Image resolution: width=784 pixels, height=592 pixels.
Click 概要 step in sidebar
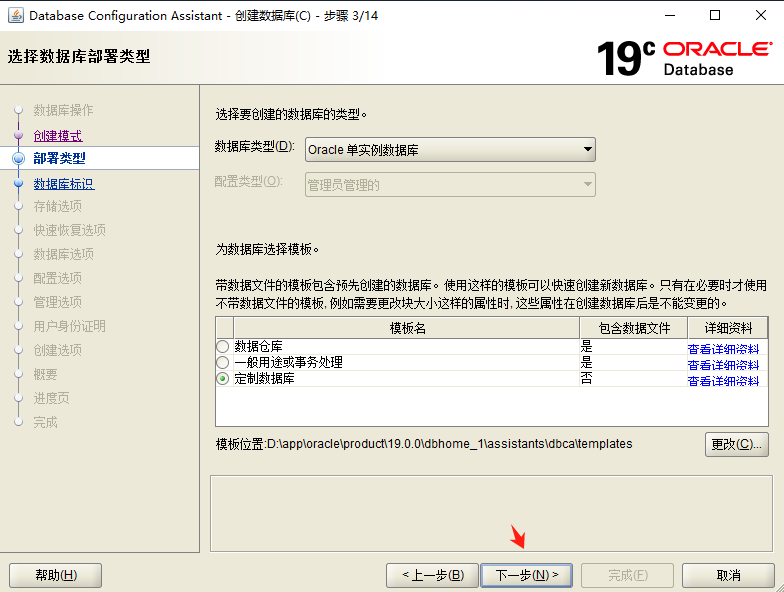pos(46,374)
